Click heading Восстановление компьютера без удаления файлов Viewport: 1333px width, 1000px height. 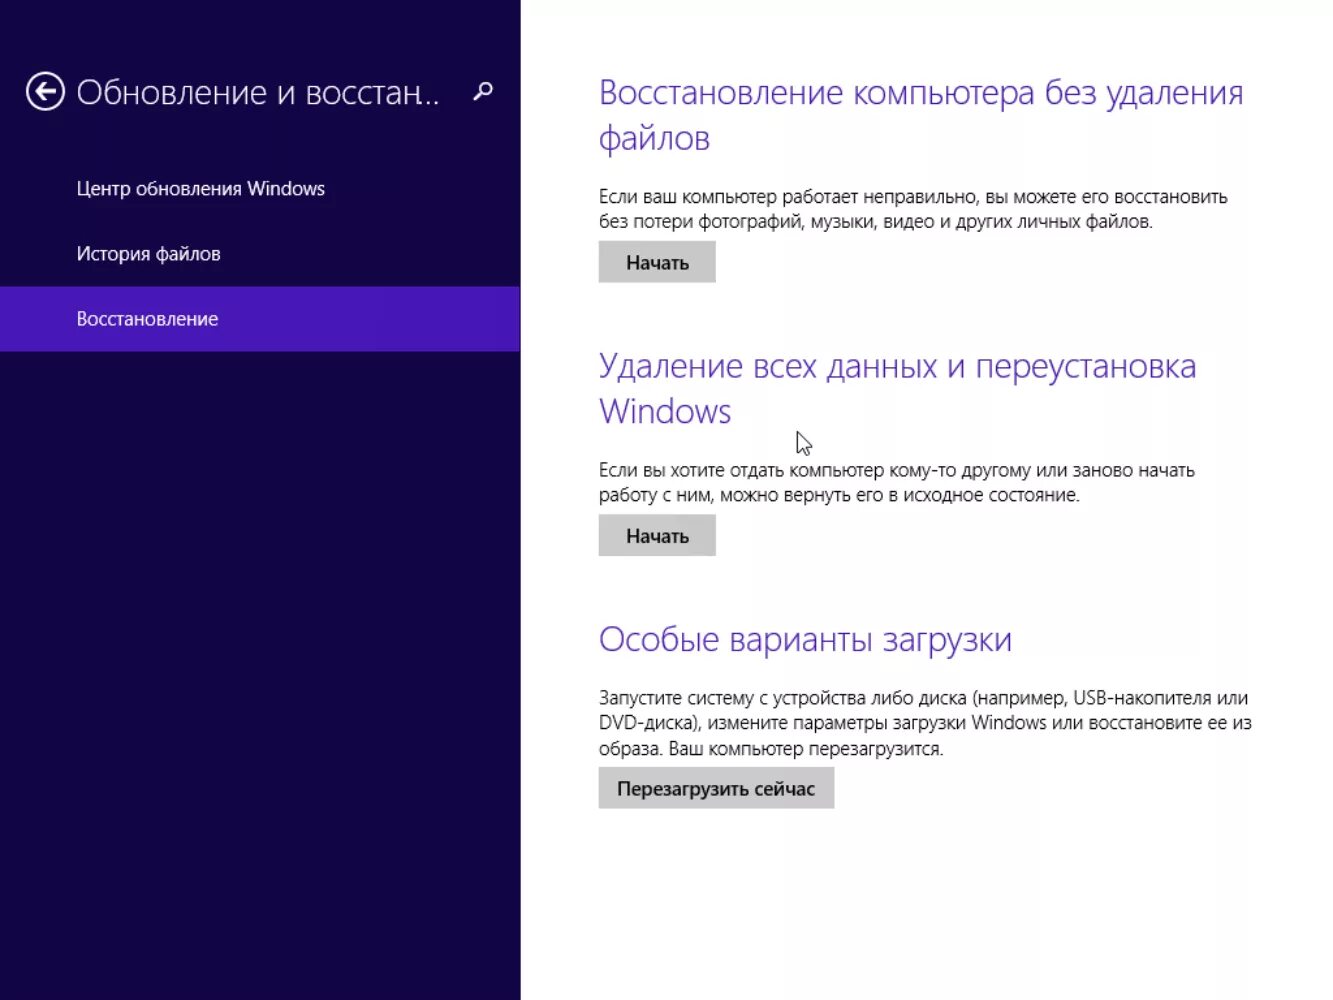pyautogui.click(x=921, y=115)
